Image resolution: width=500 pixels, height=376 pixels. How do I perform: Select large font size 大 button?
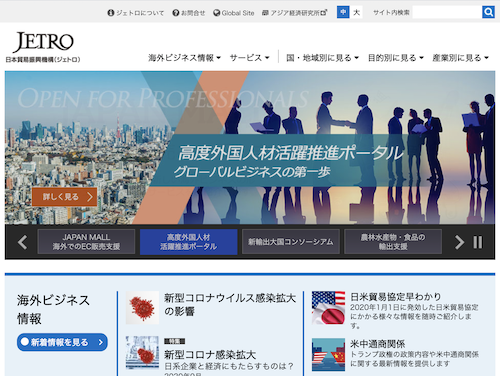pyautogui.click(x=356, y=12)
